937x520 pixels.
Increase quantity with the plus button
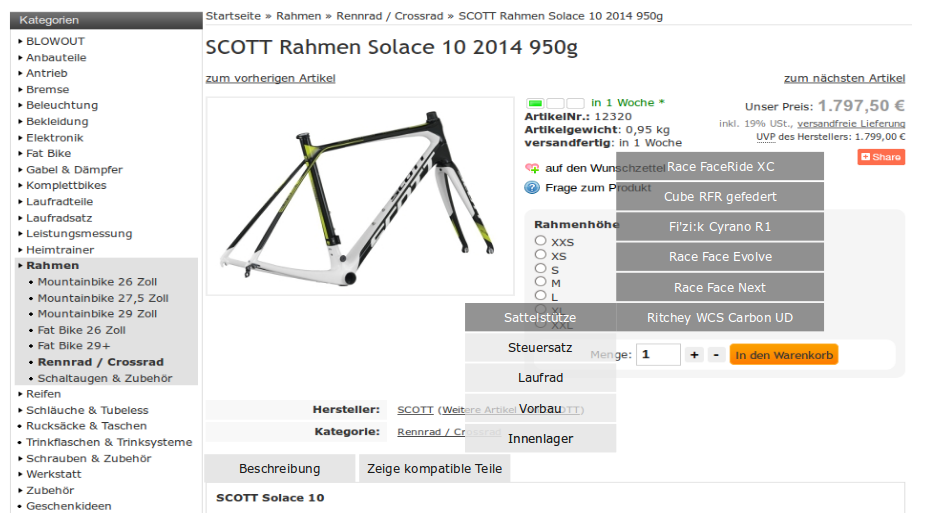click(x=694, y=355)
